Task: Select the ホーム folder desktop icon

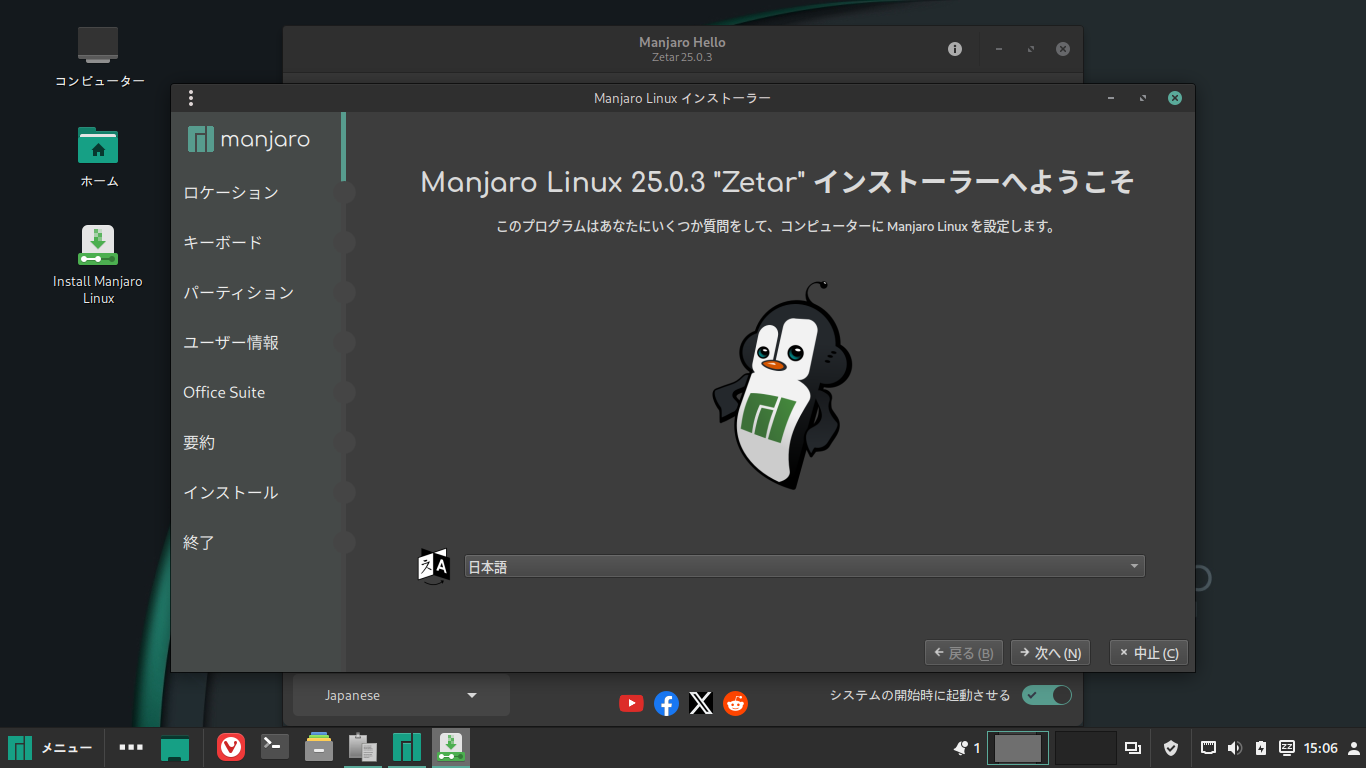Action: tap(98, 156)
